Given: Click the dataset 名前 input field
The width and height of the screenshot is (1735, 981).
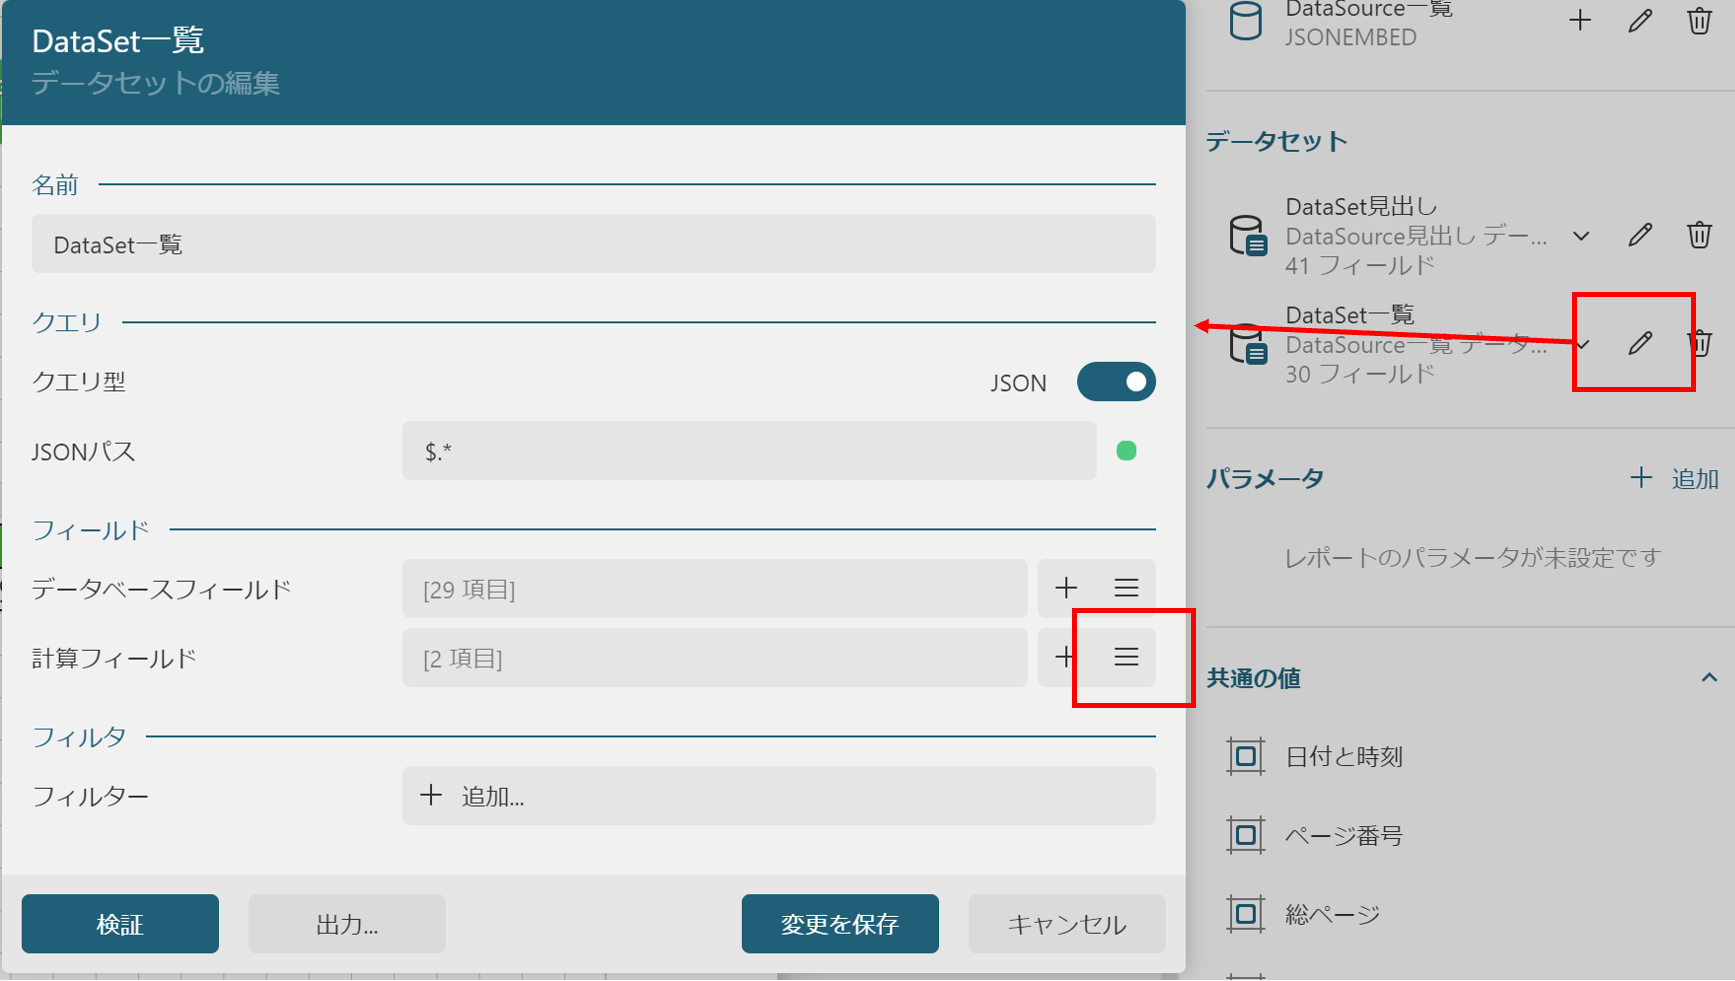Looking at the screenshot, I should (x=593, y=244).
